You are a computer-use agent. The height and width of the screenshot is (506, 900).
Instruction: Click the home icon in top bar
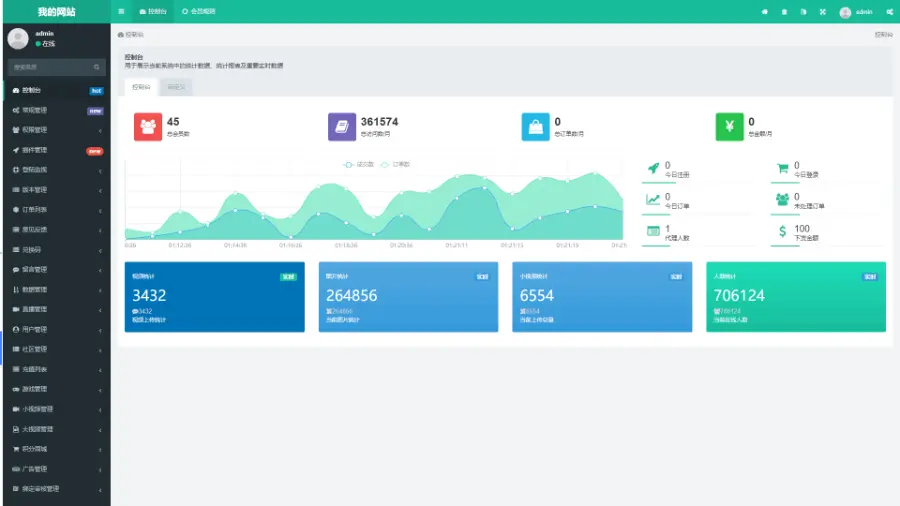coord(765,12)
